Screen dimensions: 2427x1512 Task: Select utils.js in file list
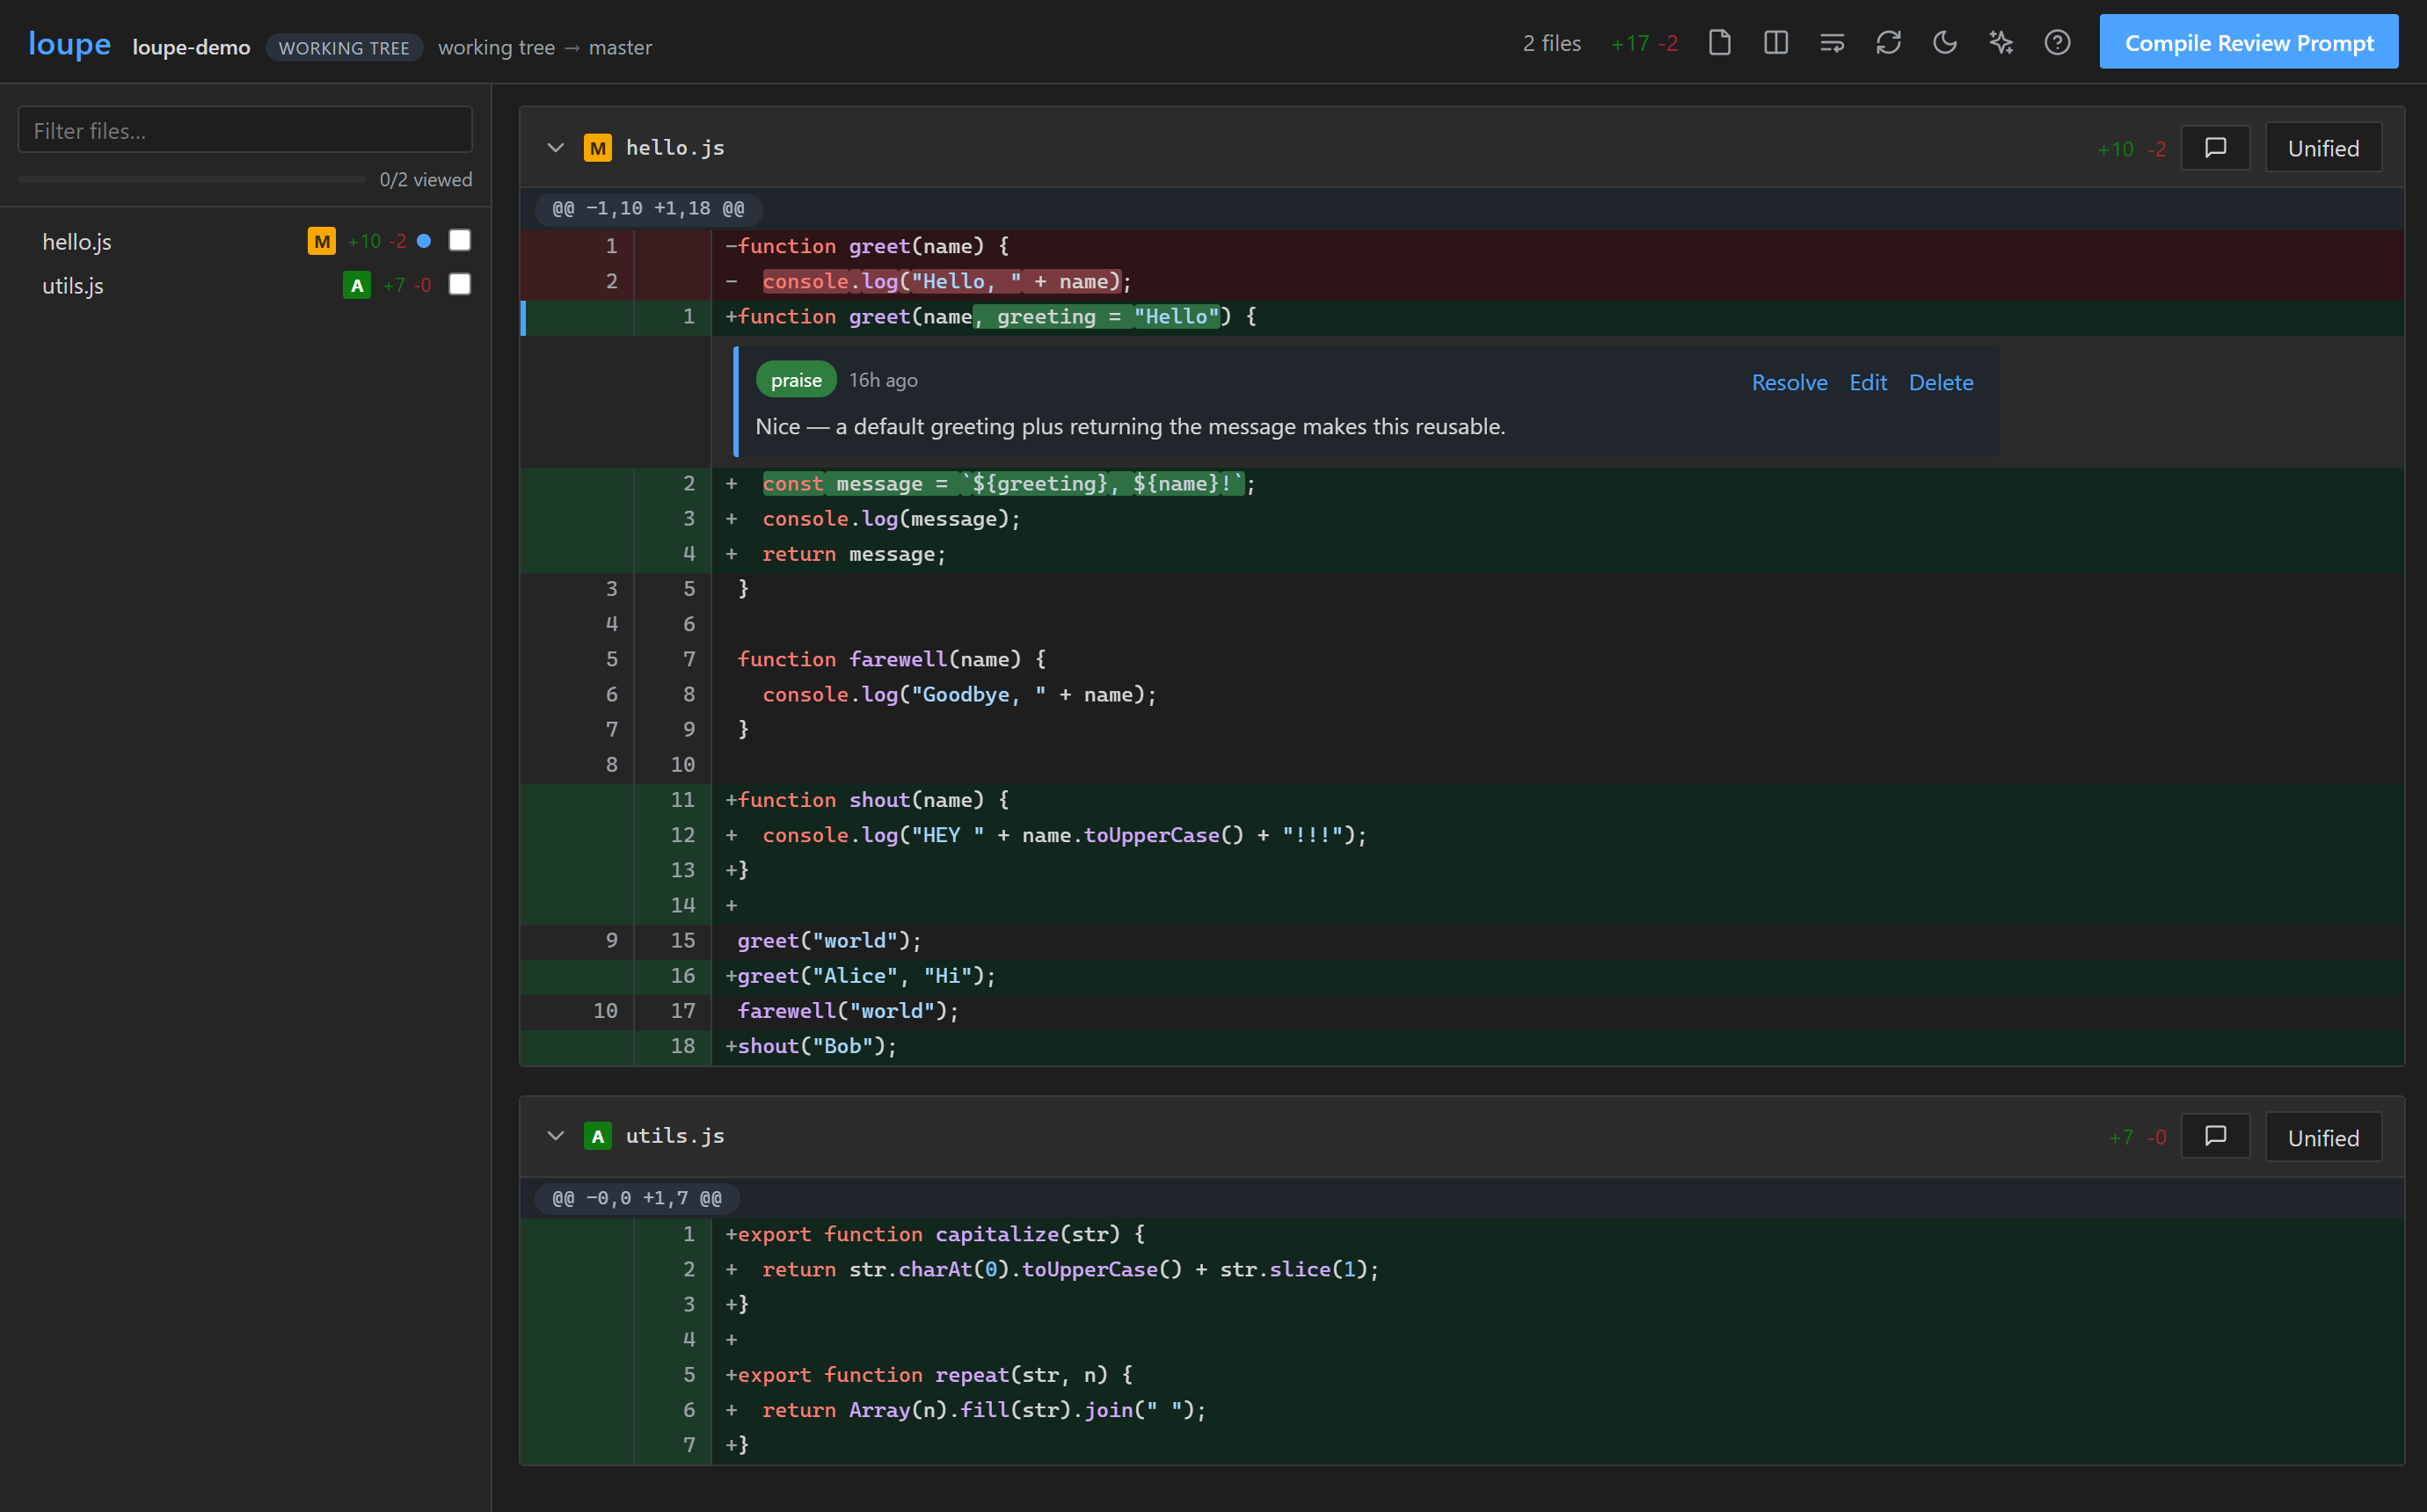click(245, 285)
